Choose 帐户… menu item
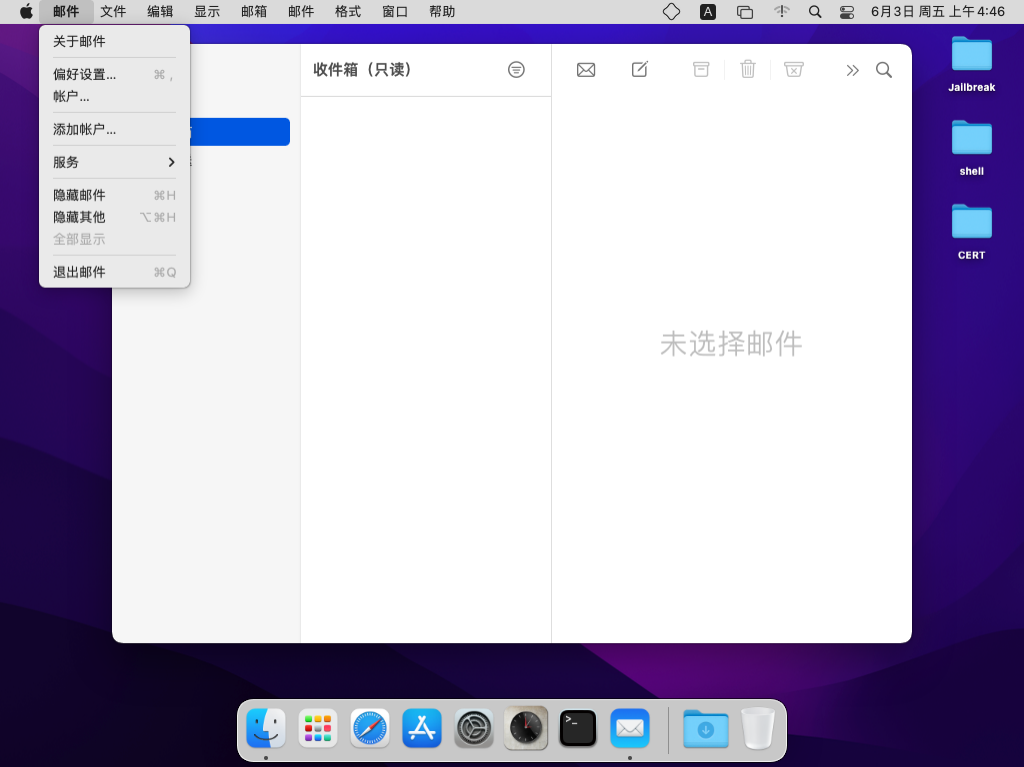The height and width of the screenshot is (767, 1024). click(115, 96)
